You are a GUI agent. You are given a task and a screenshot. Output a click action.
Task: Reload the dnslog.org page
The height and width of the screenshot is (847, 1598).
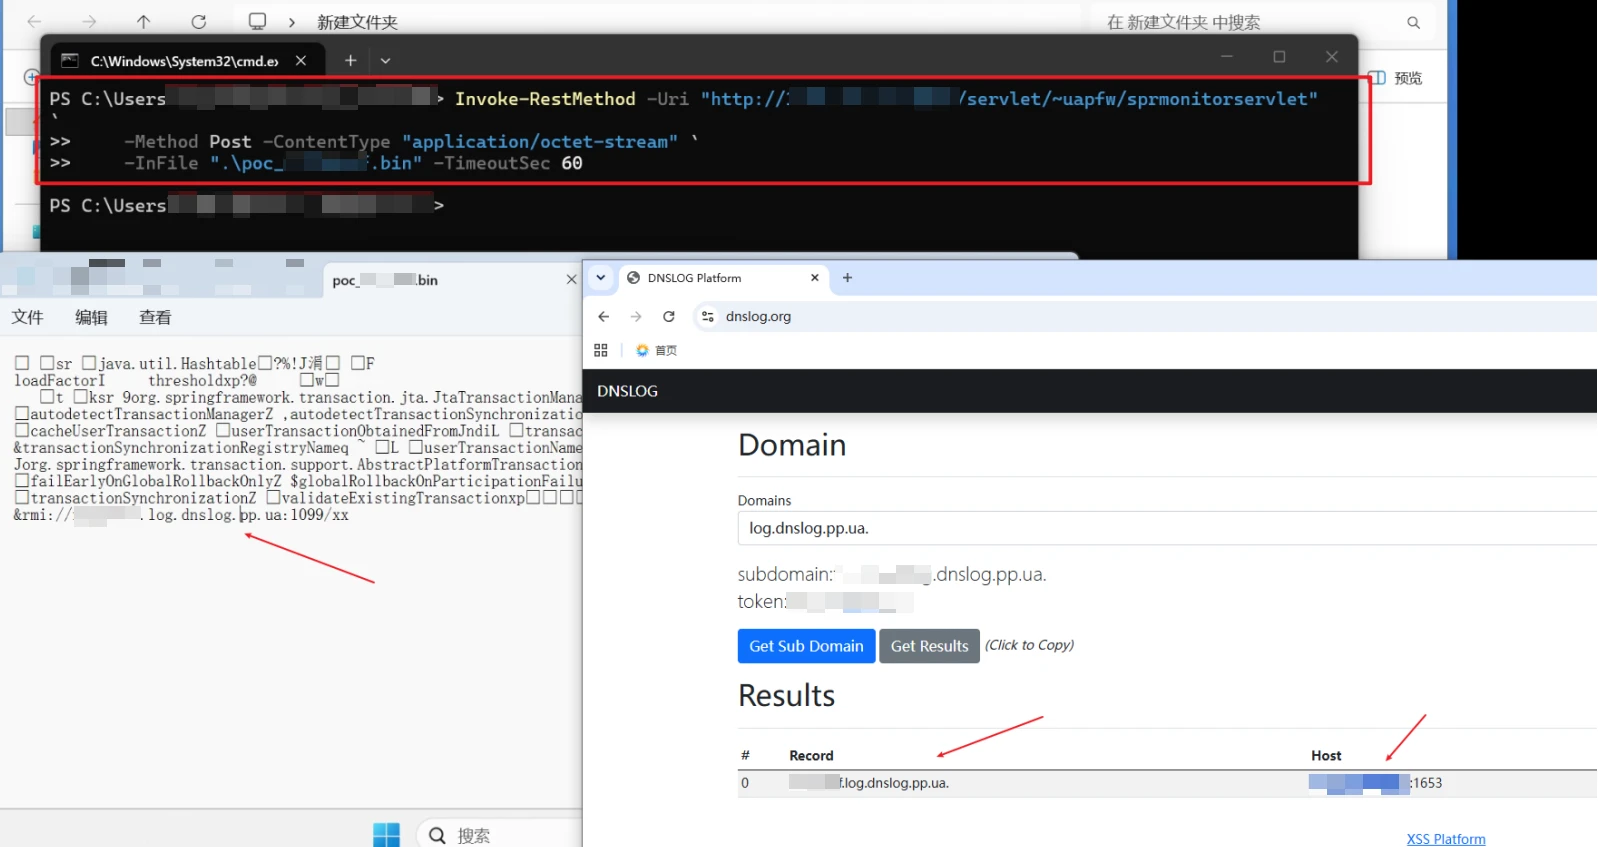pos(669,317)
